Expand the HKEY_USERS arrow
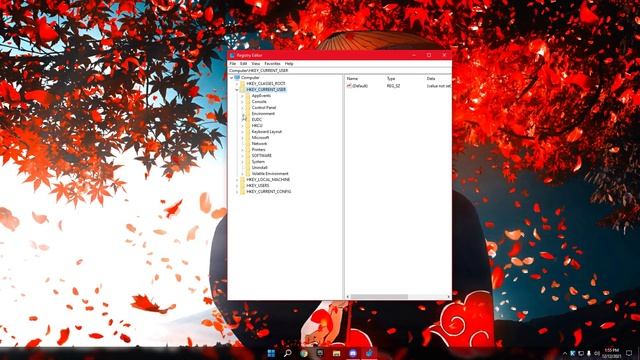640x360 pixels. (237, 186)
